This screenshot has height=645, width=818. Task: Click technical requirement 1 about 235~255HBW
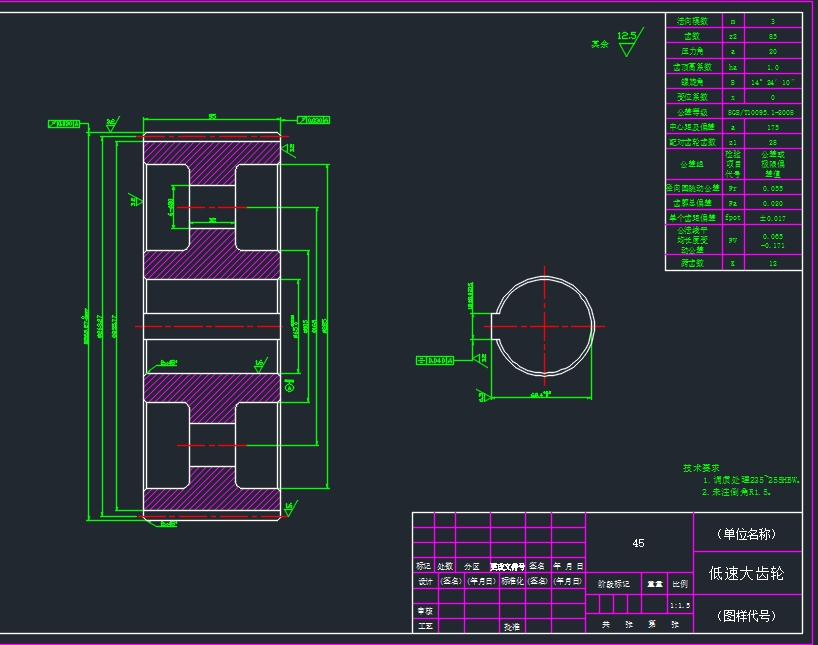pyautogui.click(x=751, y=480)
